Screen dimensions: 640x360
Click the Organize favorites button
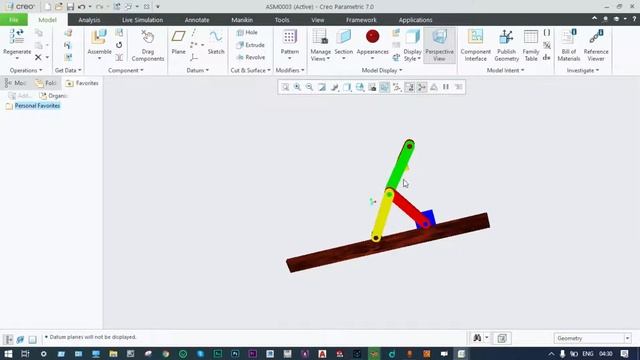click(x=53, y=96)
